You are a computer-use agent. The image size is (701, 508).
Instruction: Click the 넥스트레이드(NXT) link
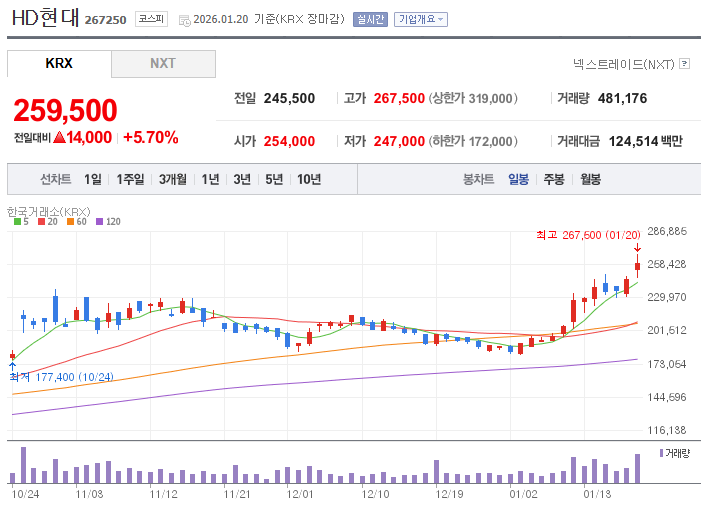pos(624,64)
